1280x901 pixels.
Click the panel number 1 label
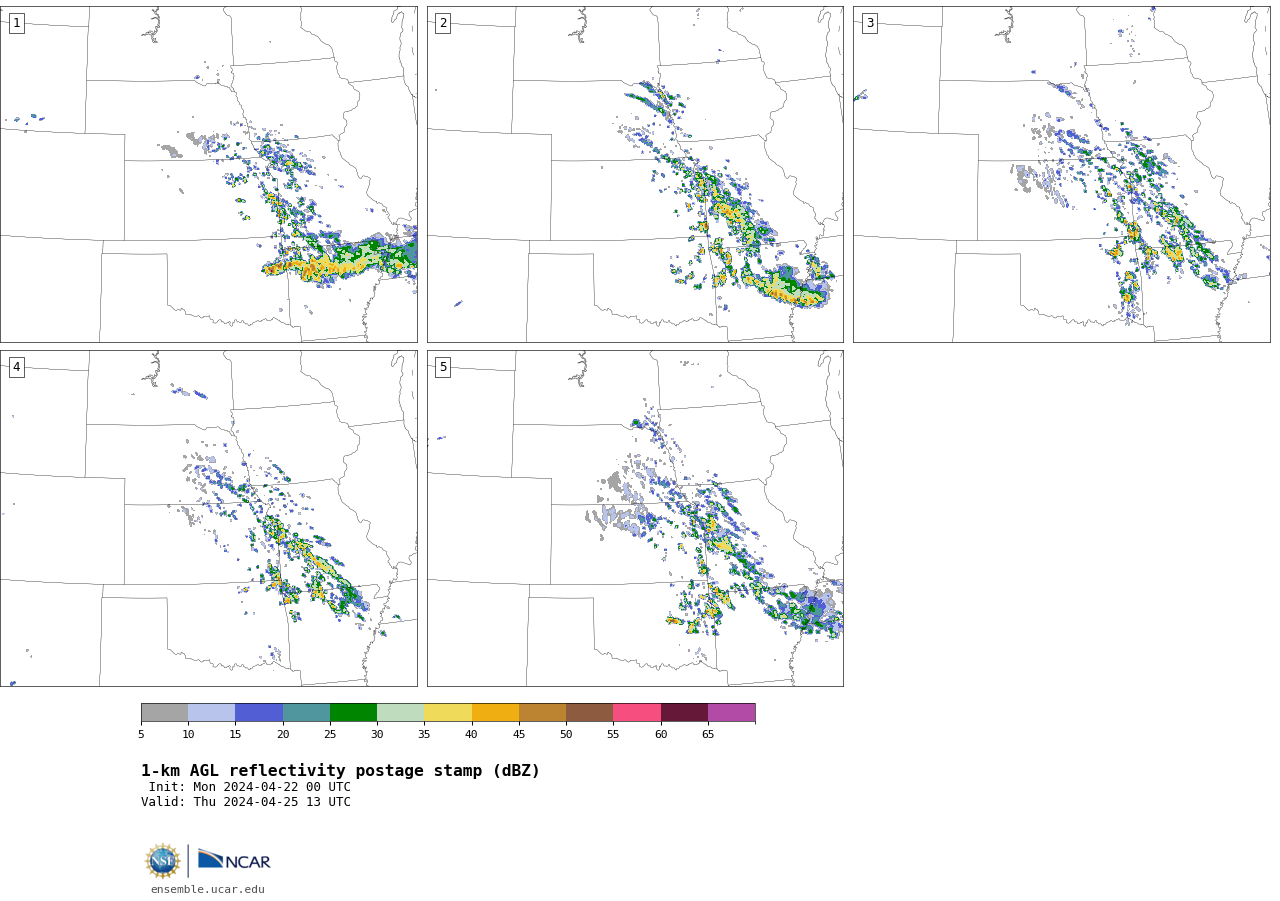(x=16, y=23)
